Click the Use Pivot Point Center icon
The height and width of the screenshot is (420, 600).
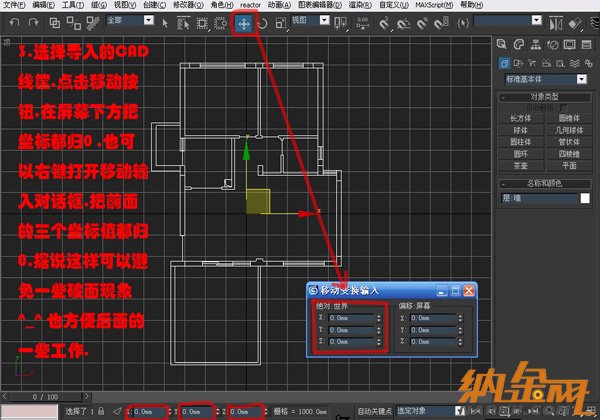point(340,23)
